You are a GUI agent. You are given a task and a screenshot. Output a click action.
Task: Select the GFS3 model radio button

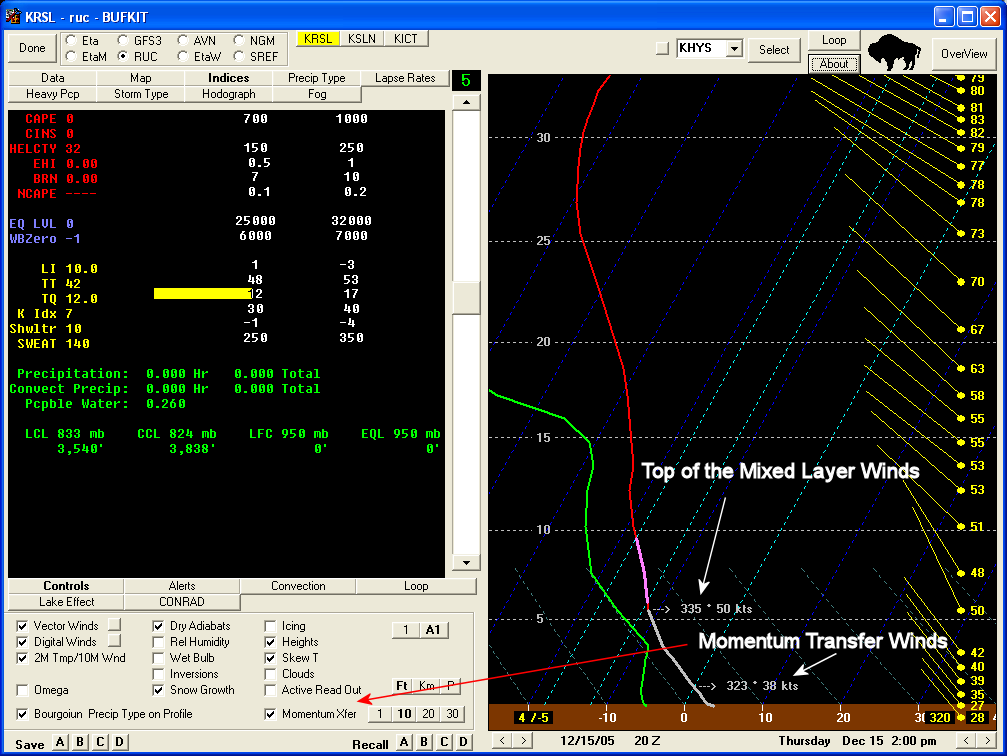pyautogui.click(x=123, y=40)
